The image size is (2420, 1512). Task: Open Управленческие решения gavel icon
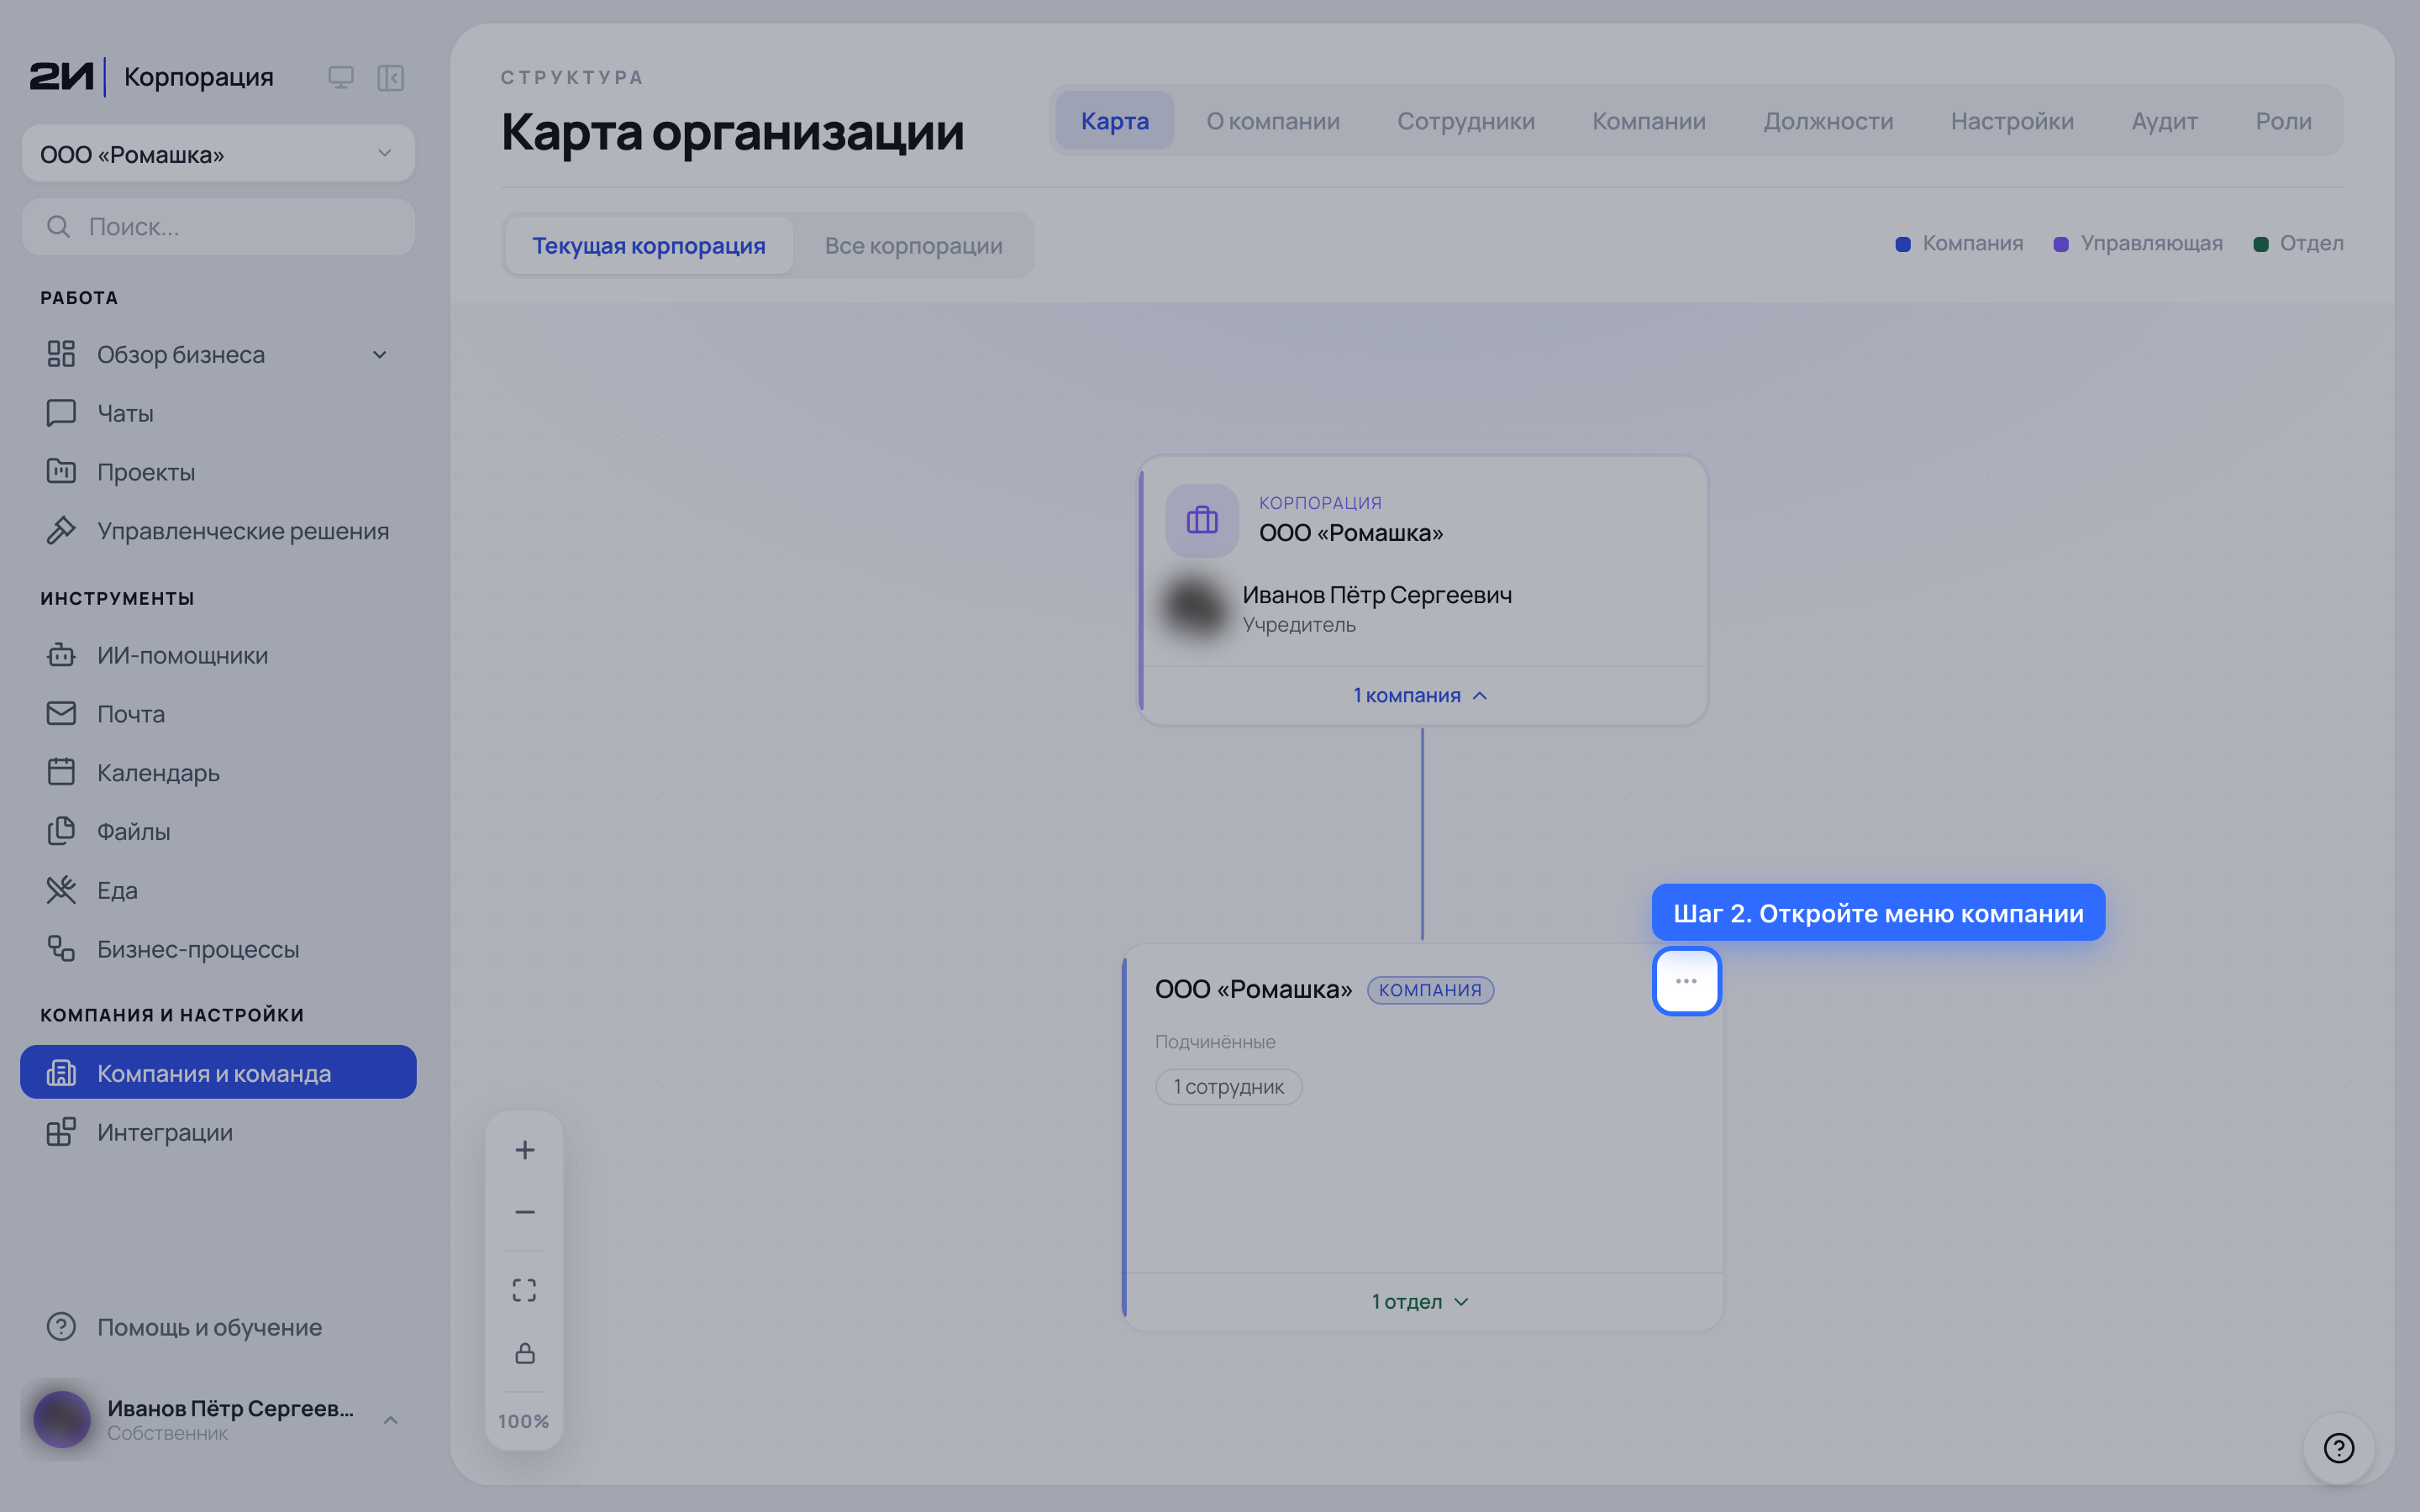[61, 530]
